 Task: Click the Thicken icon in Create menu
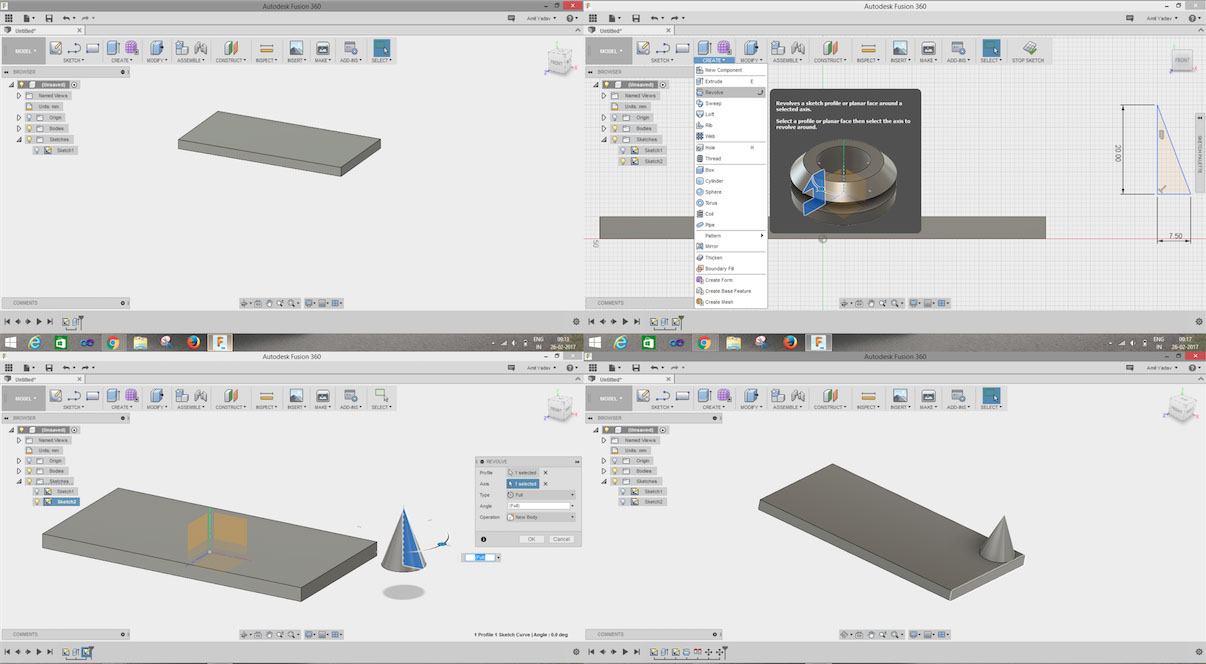(x=698, y=258)
